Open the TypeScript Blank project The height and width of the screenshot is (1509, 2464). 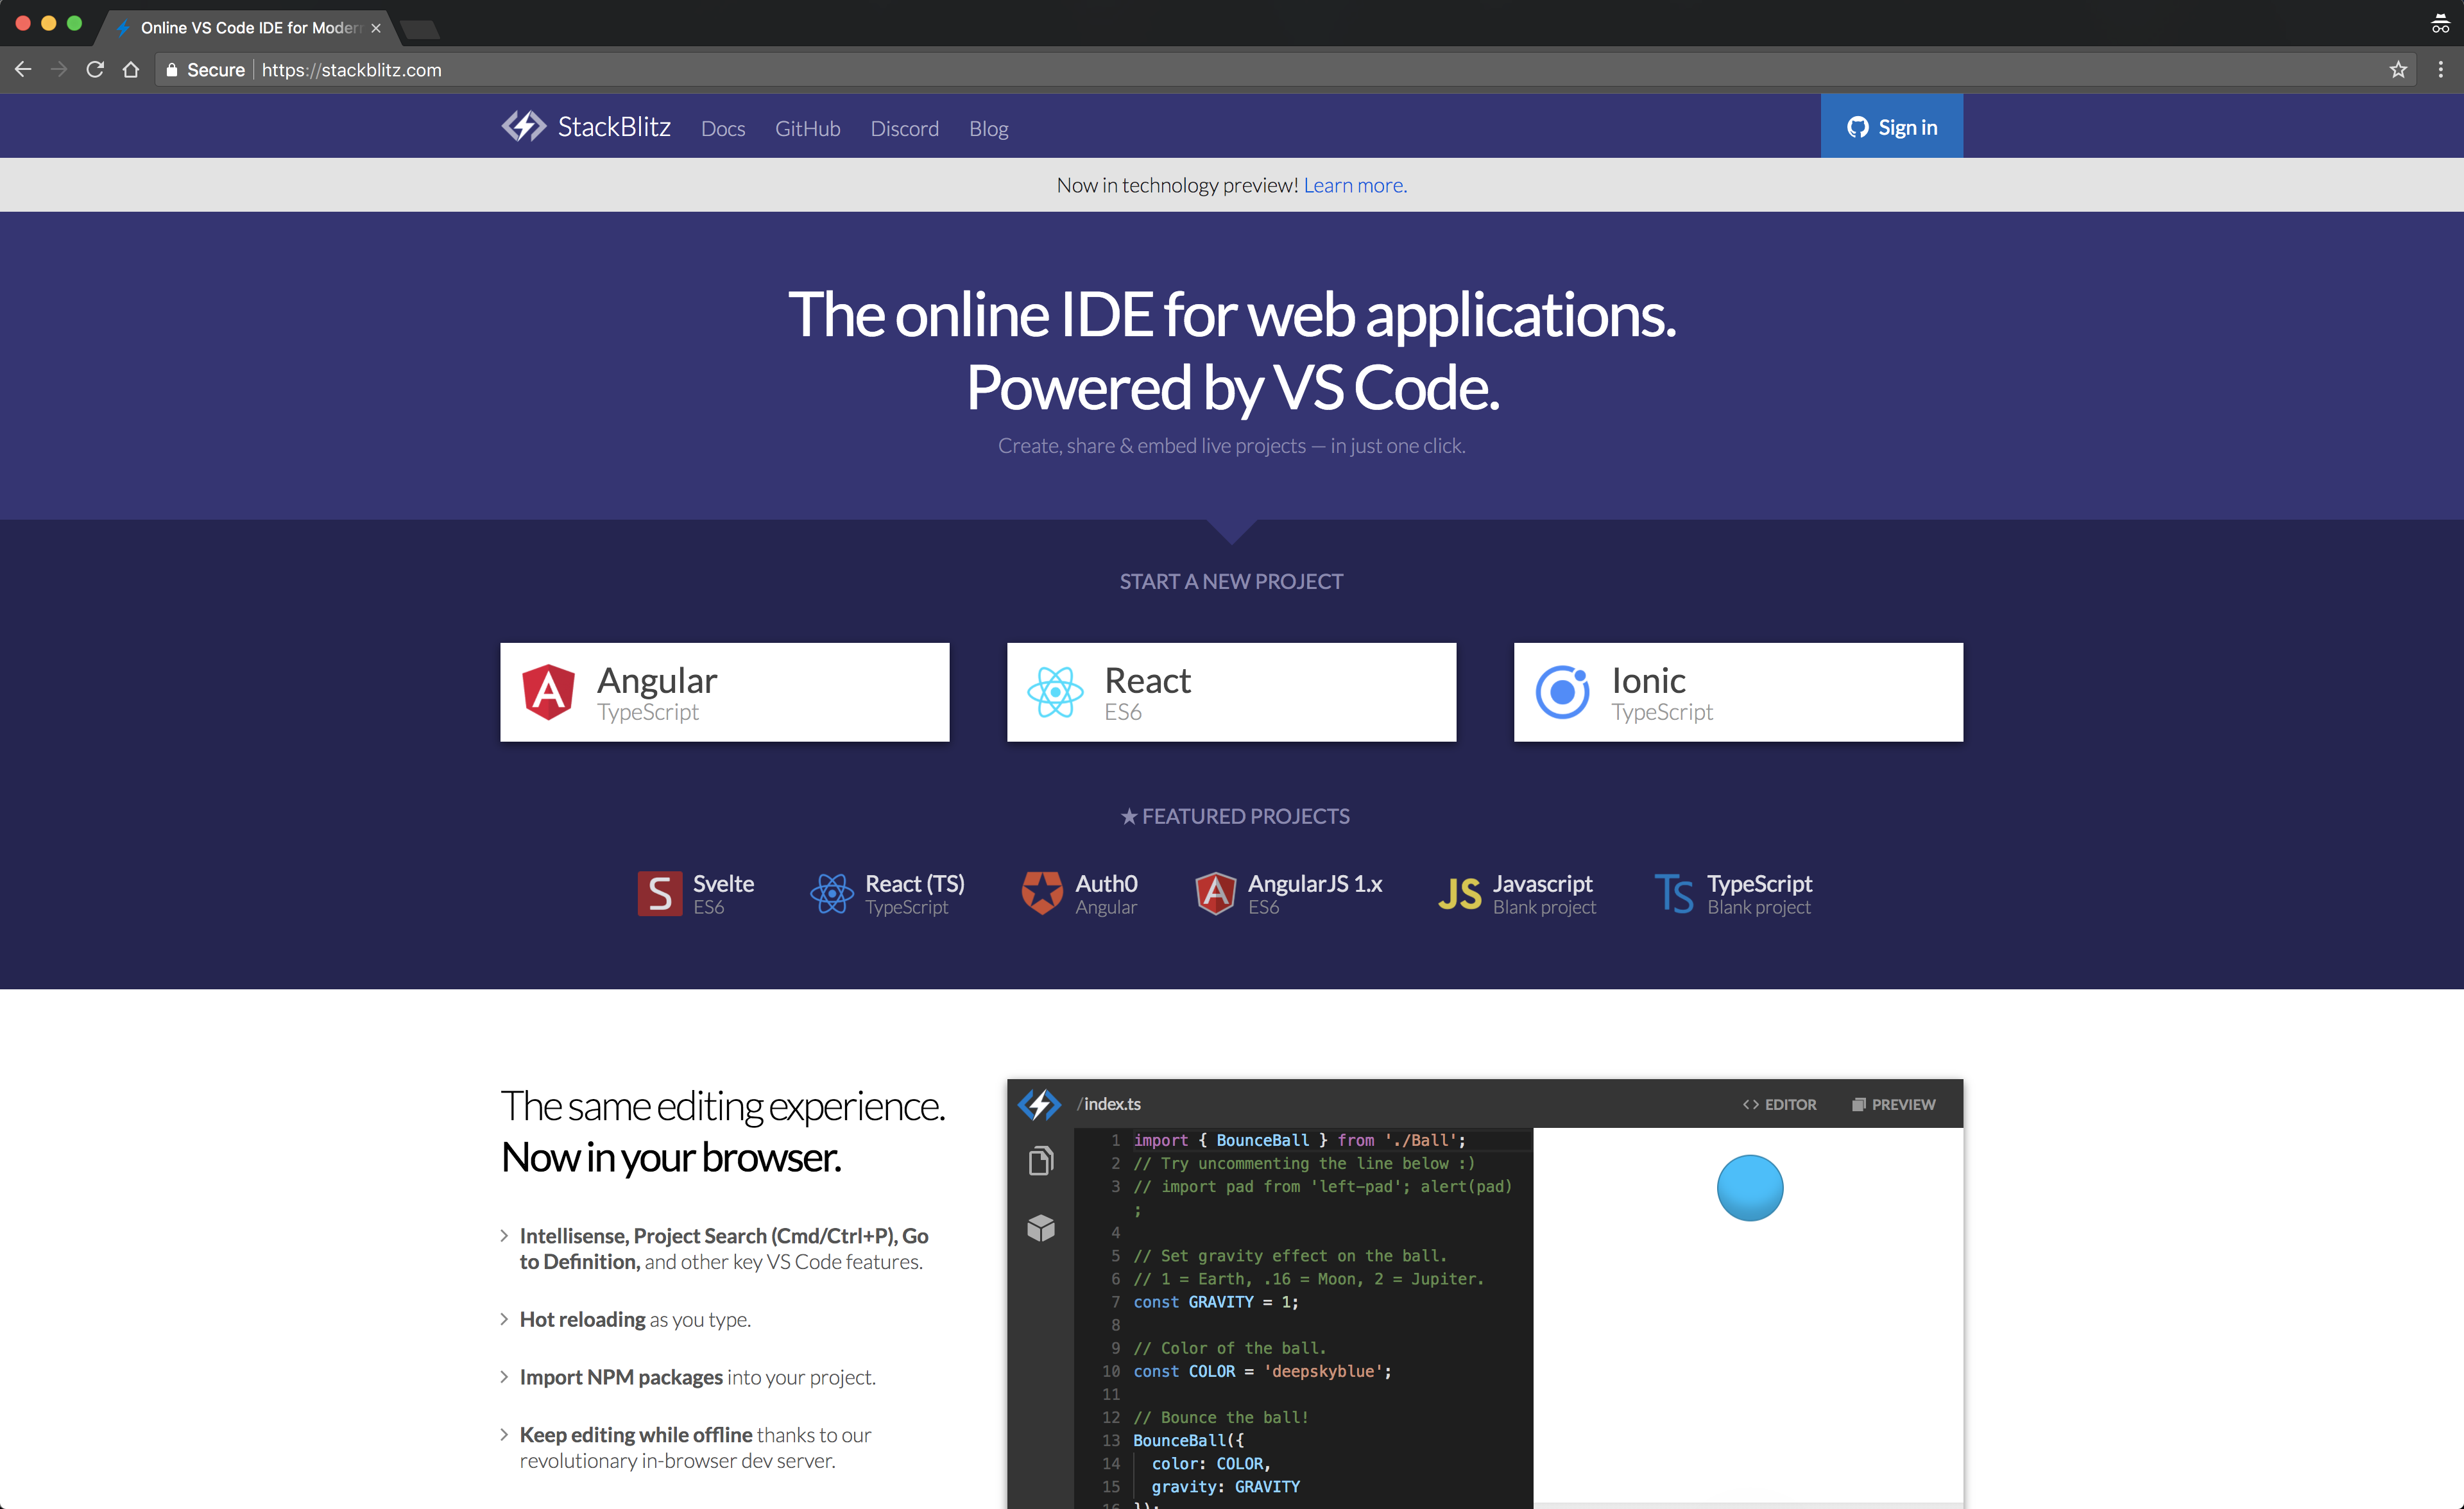tap(1733, 893)
